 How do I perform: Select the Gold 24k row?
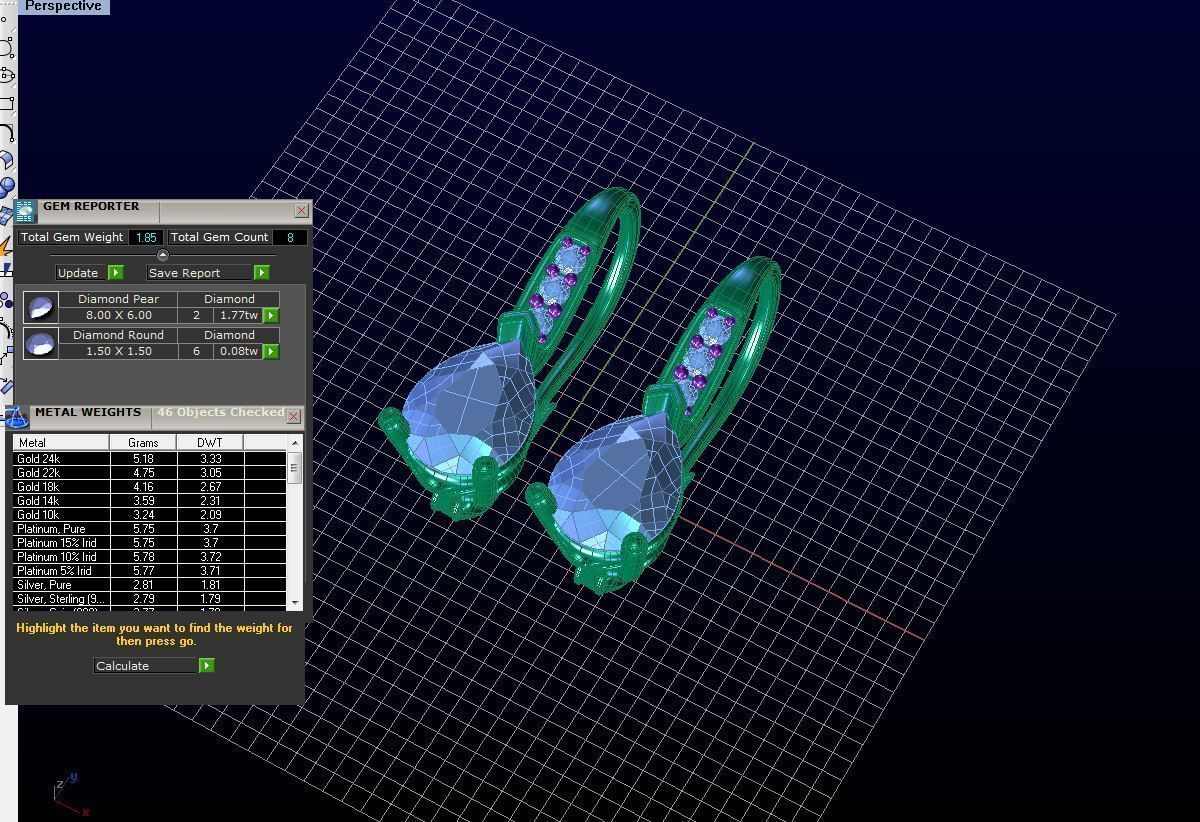[150, 459]
